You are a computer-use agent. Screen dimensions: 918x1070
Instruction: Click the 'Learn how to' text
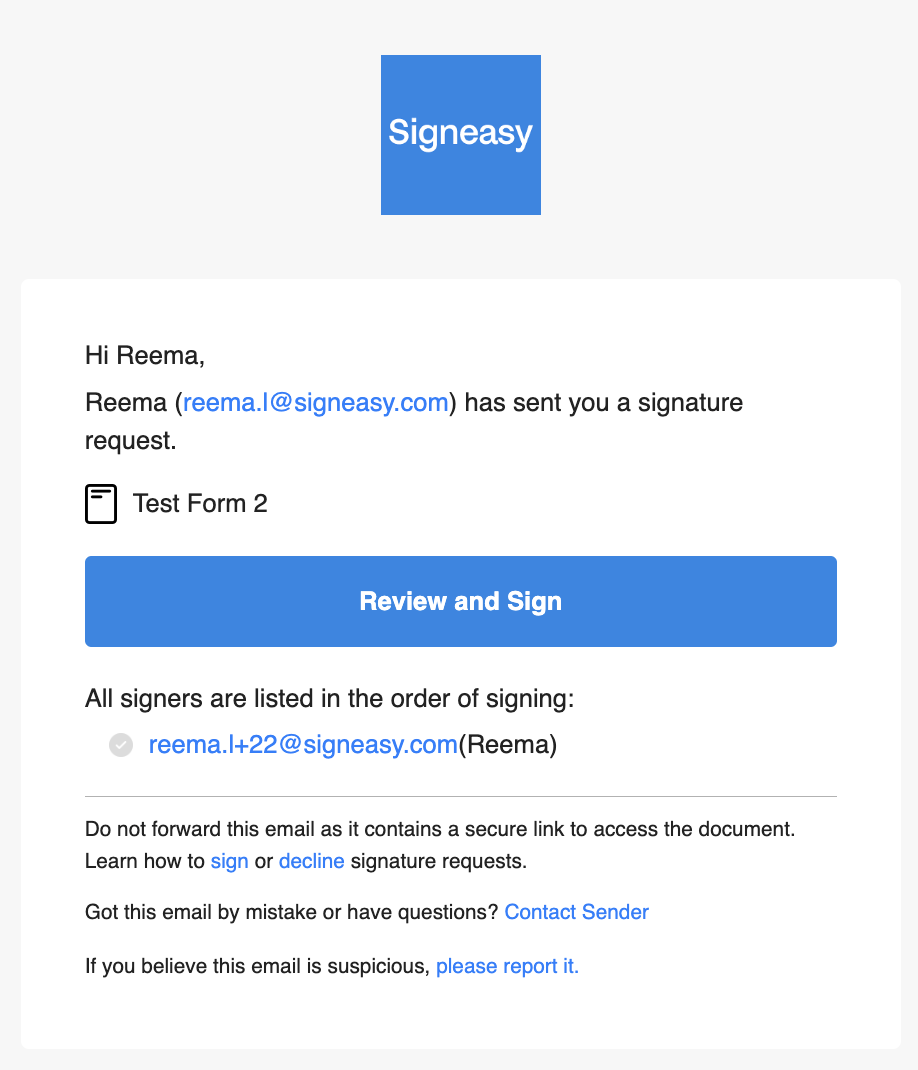point(145,861)
